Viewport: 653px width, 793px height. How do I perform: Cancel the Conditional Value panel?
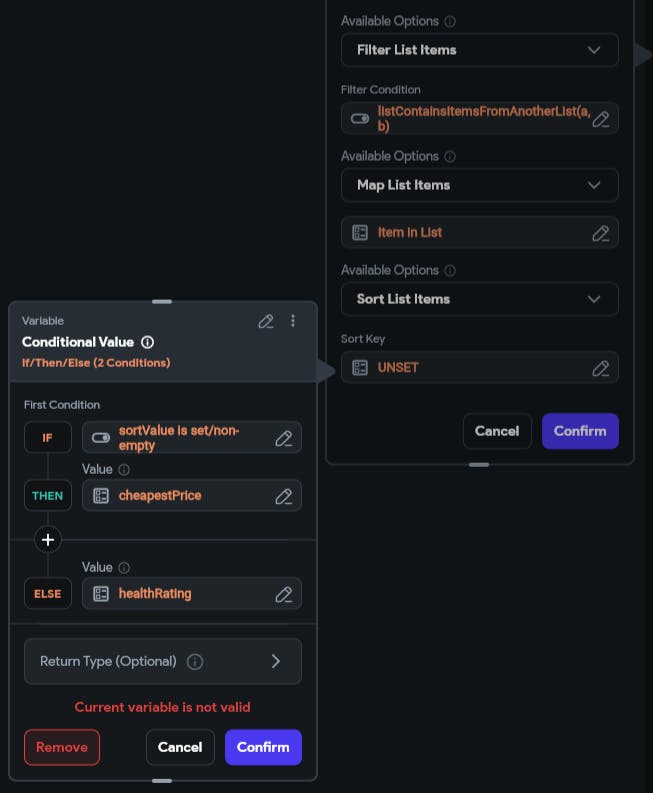180,747
